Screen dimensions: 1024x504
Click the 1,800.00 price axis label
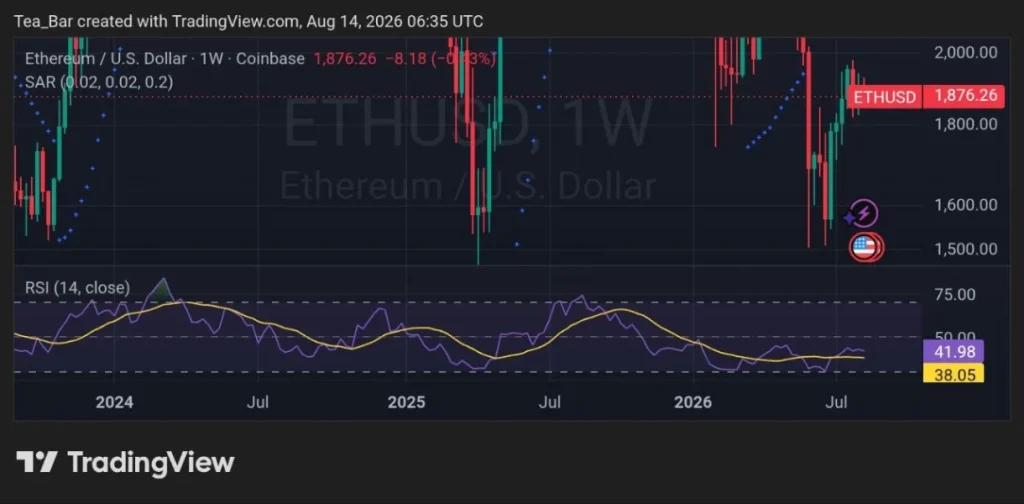pyautogui.click(x=966, y=123)
